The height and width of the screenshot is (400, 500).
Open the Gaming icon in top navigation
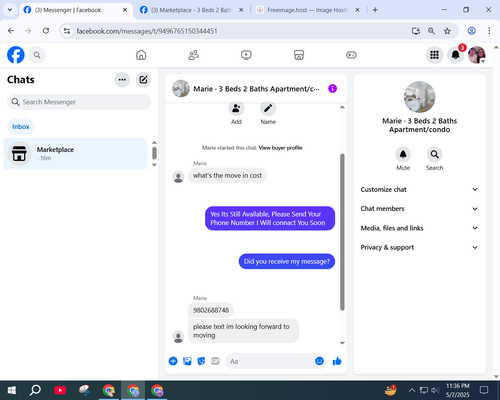tap(351, 55)
